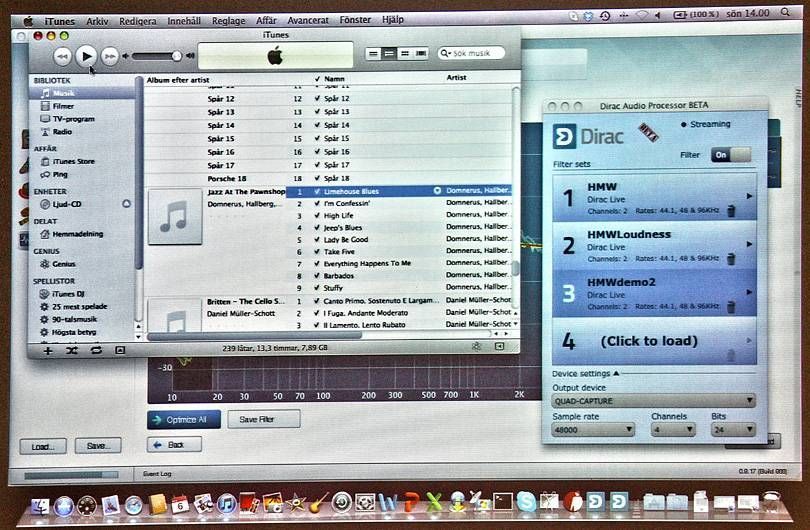Toggle the Dirac Filter On switch

[x=730, y=155]
